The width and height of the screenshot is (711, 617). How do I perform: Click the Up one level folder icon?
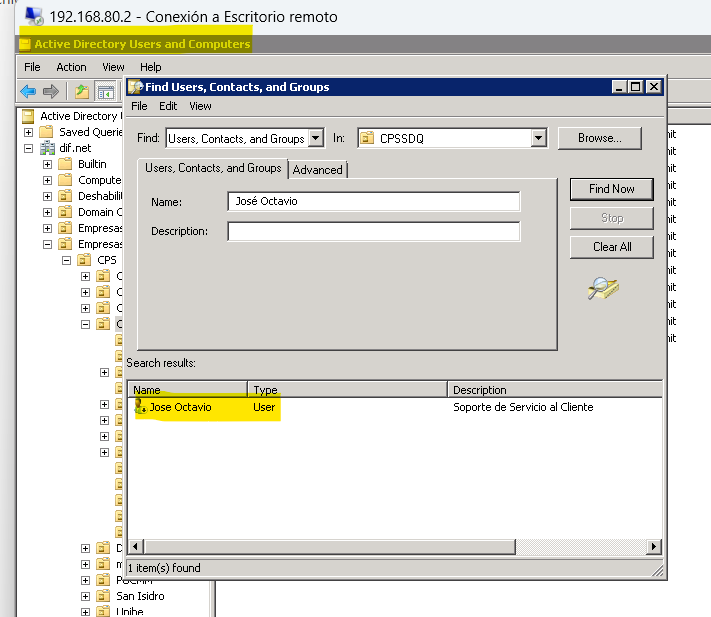click(x=82, y=92)
